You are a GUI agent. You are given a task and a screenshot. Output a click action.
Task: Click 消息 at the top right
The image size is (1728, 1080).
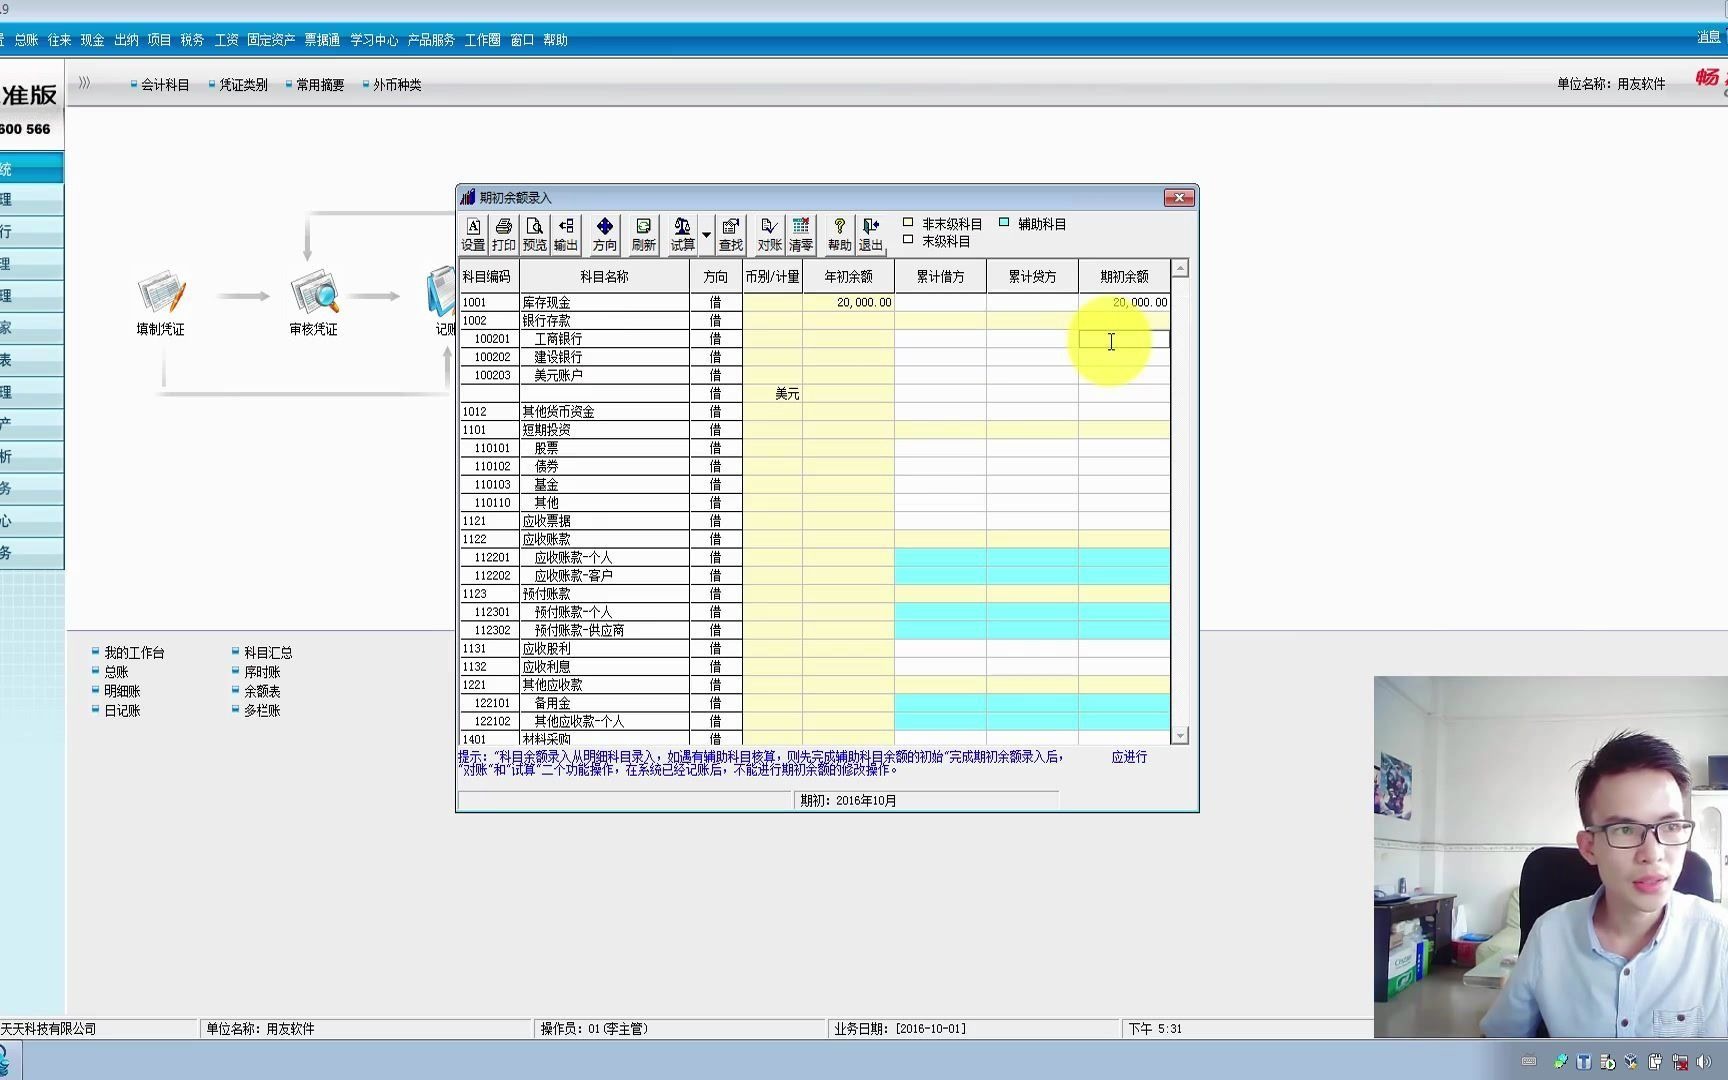(1709, 37)
